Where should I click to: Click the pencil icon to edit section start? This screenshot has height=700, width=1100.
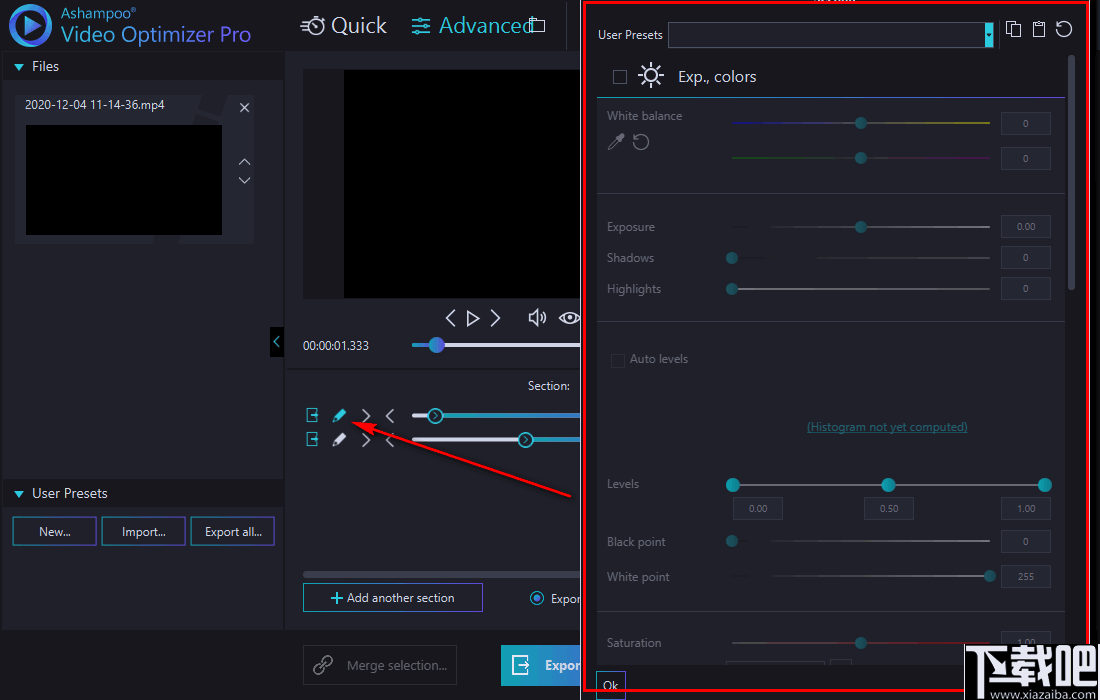tap(338, 415)
